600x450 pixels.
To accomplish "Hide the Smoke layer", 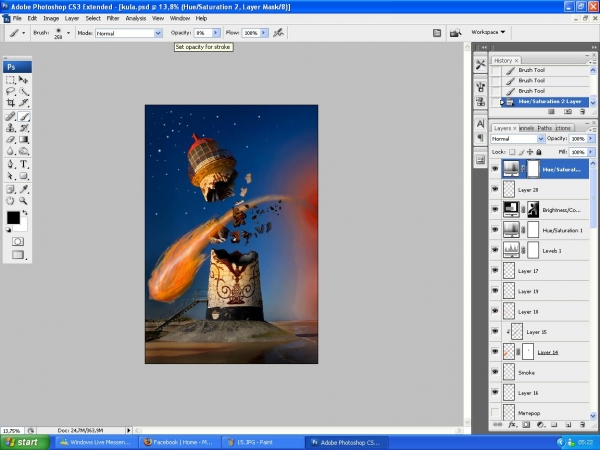I will coord(495,372).
